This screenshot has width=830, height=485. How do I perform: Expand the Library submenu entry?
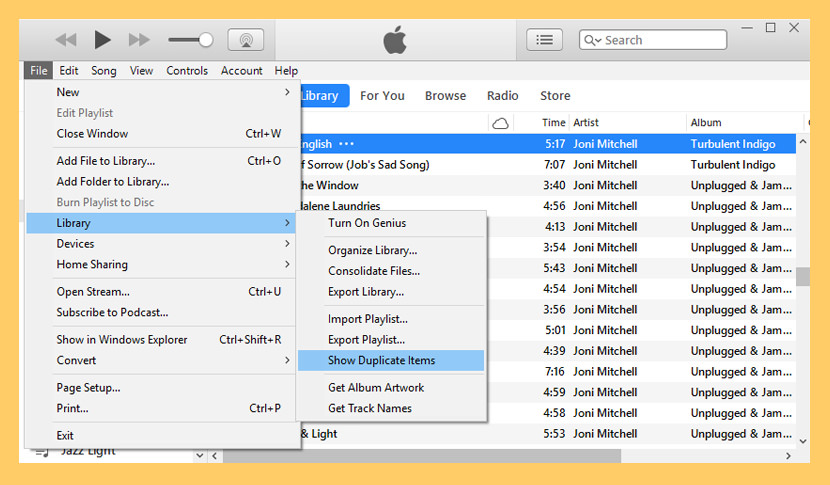click(x=161, y=223)
